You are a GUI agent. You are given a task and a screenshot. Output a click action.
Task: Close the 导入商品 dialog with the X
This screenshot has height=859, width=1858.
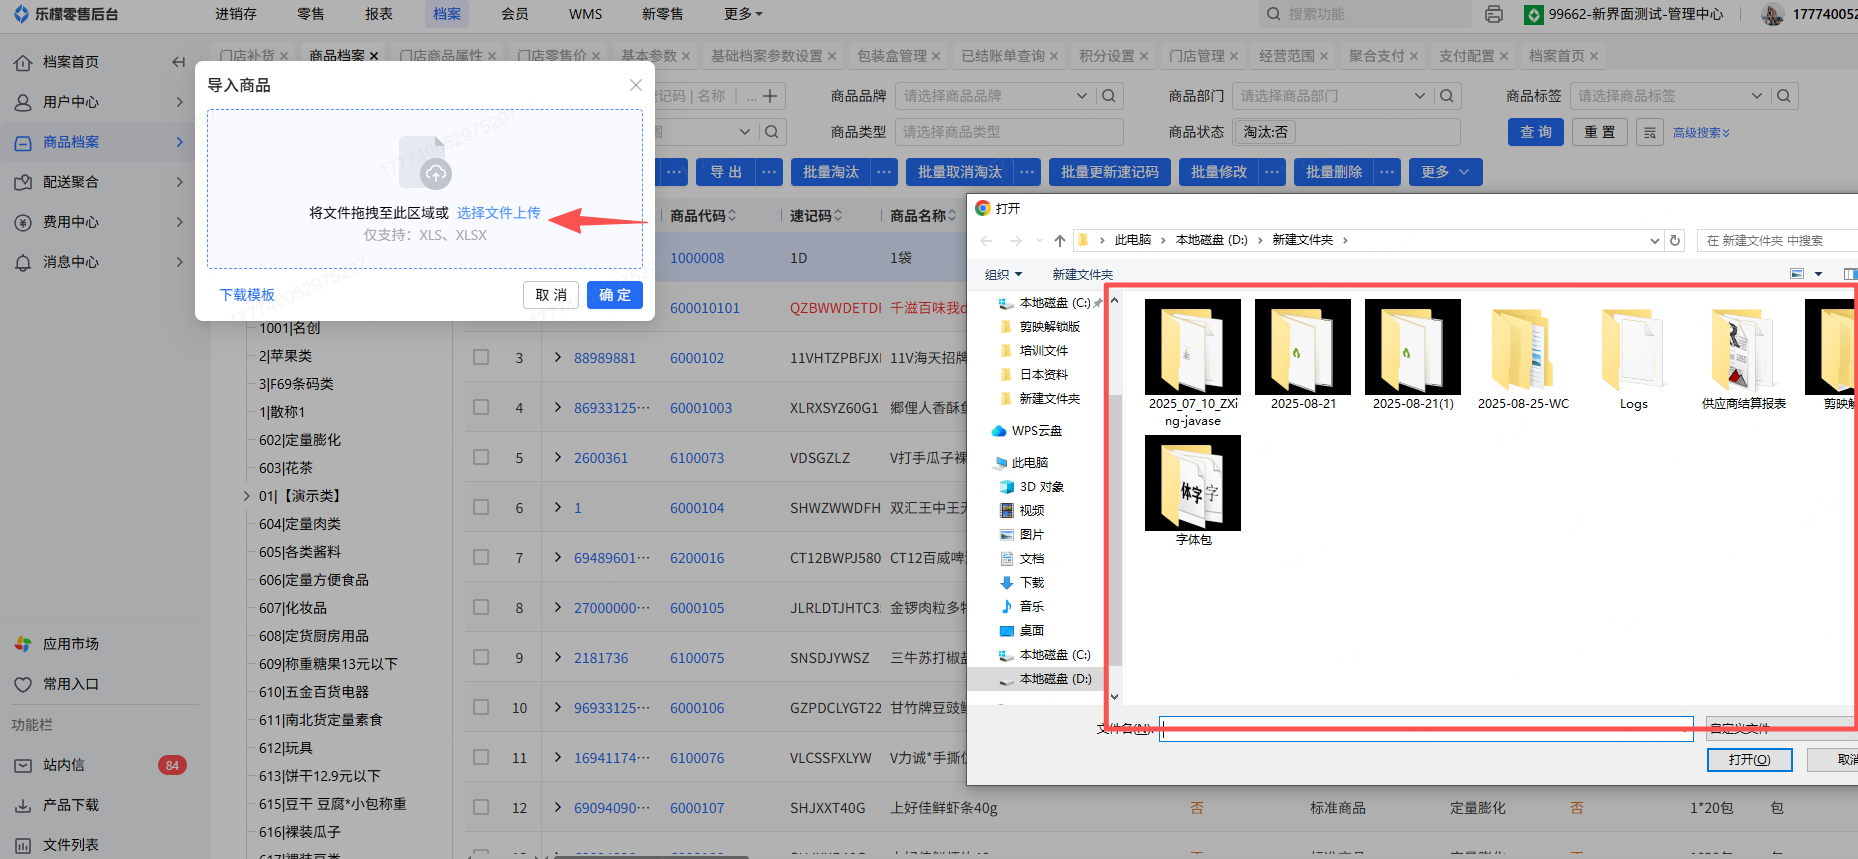(635, 85)
